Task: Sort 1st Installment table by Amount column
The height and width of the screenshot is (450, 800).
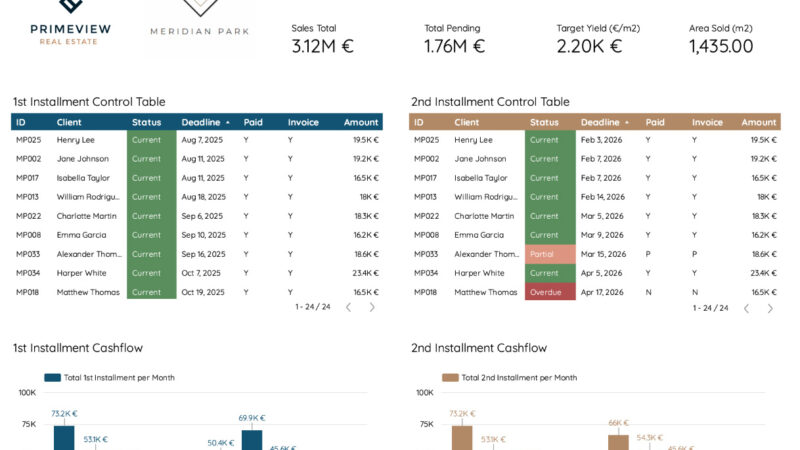Action: [361, 122]
